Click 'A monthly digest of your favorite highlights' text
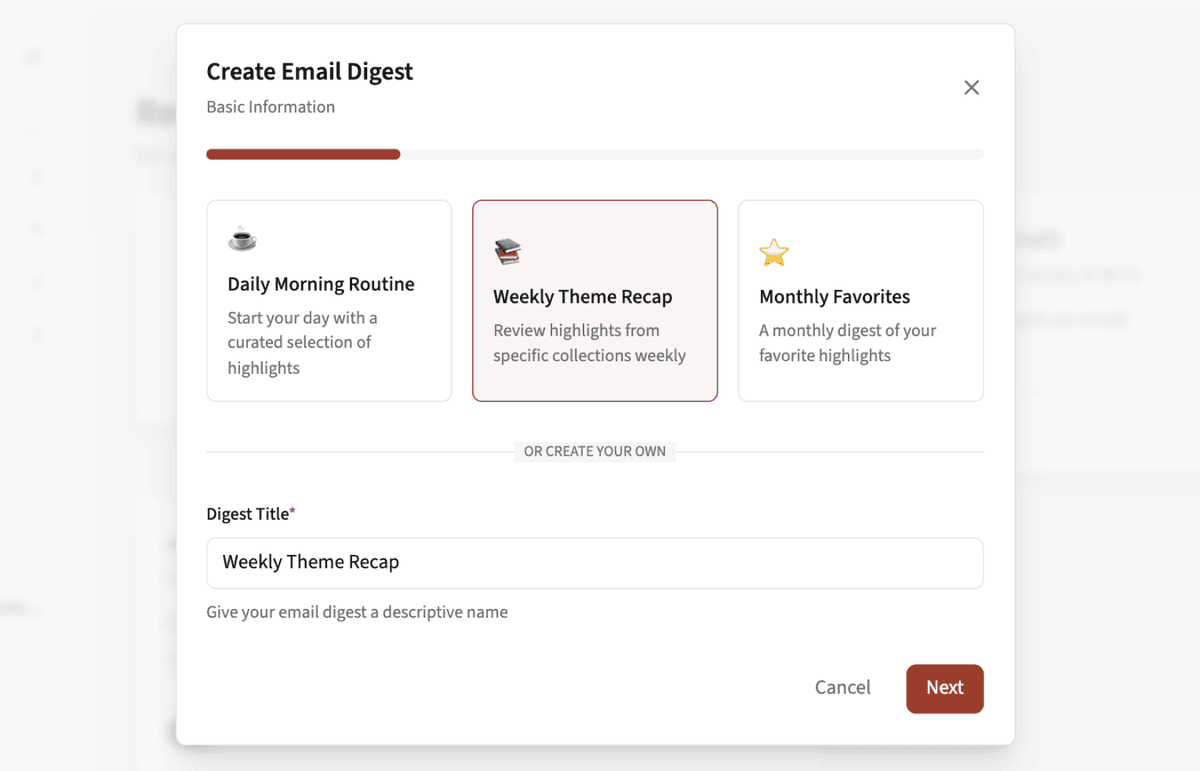Screen dimensions: 1200x771 (848, 343)
